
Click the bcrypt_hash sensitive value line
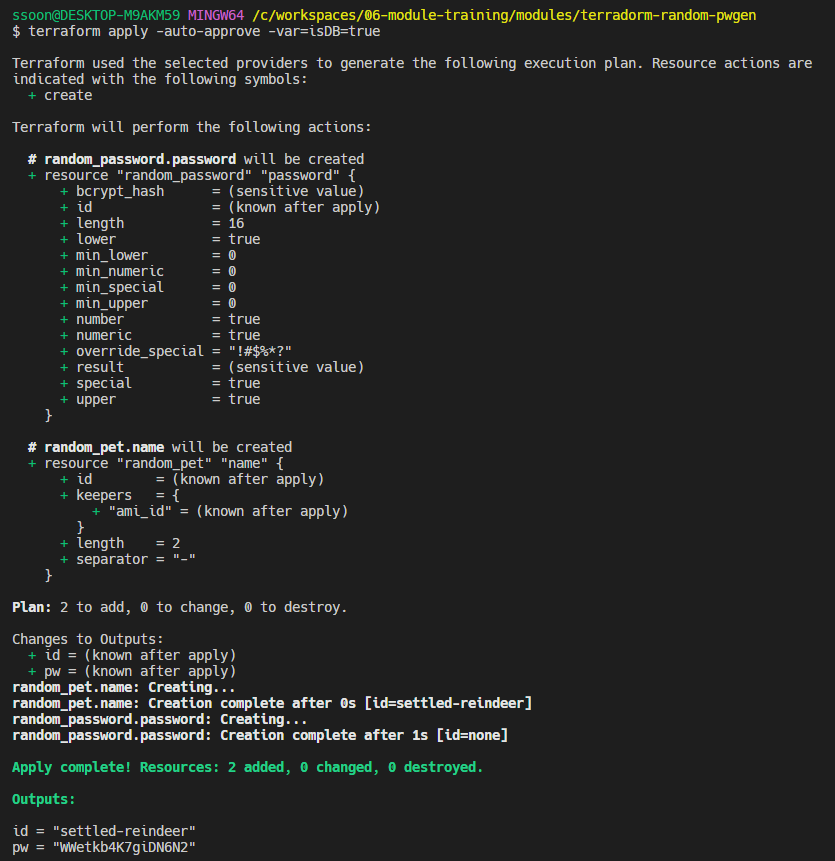(212, 191)
